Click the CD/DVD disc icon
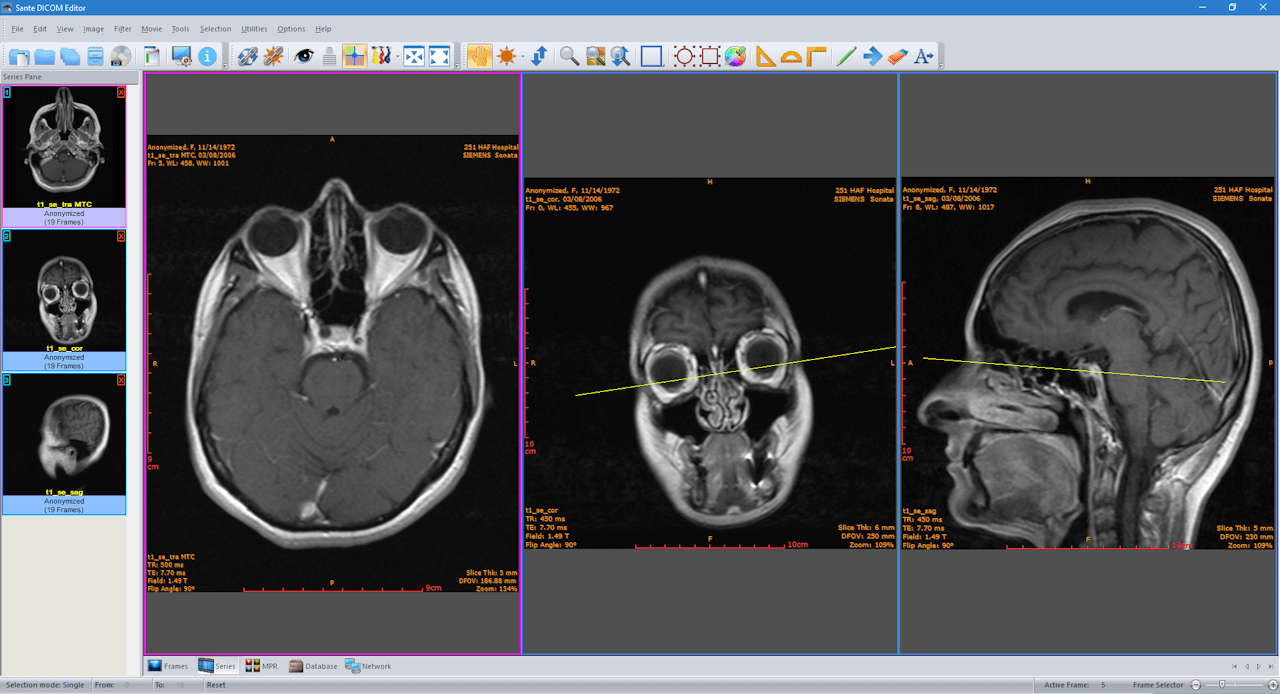 click(121, 56)
